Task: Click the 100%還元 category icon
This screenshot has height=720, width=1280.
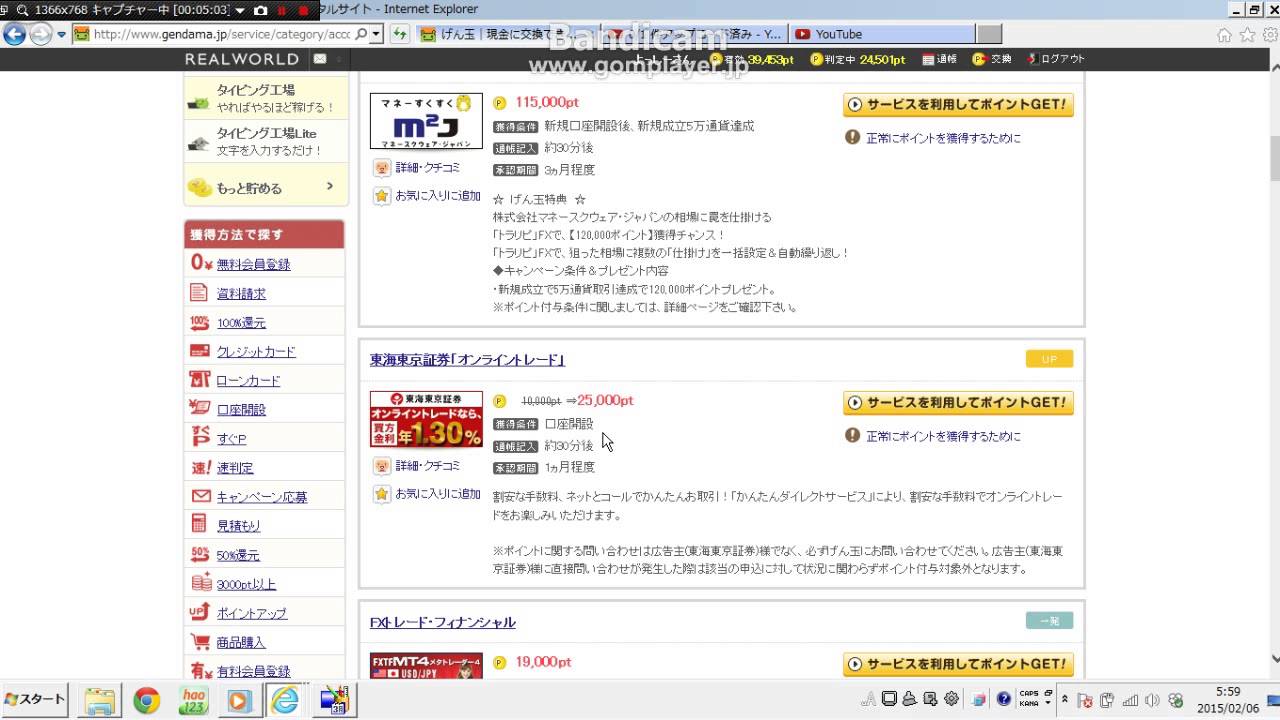Action: click(199, 322)
